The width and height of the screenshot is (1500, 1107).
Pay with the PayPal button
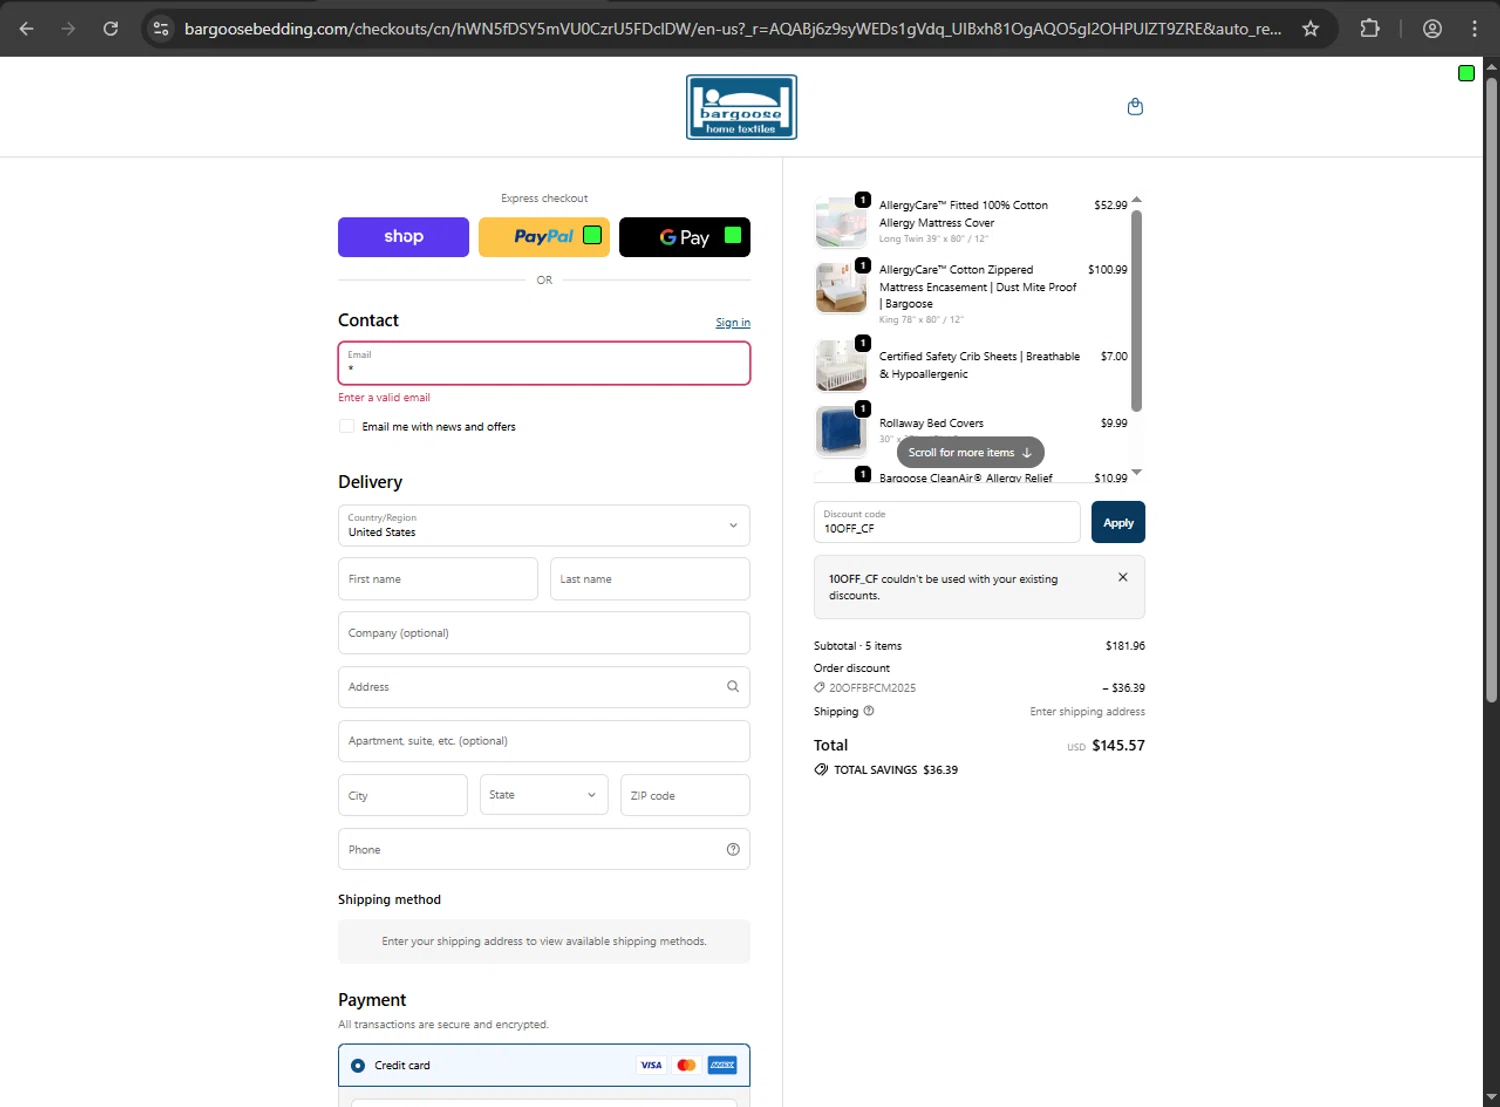(x=544, y=237)
